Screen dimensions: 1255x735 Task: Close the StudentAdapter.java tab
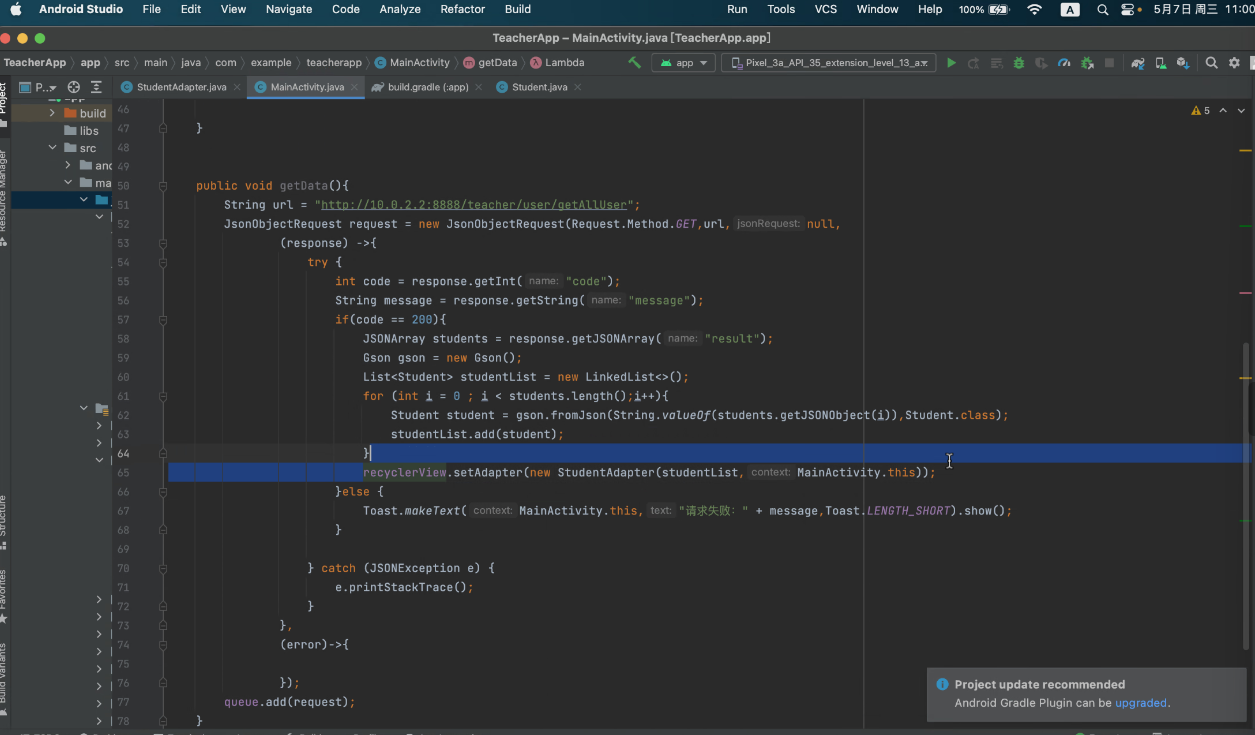[237, 87]
